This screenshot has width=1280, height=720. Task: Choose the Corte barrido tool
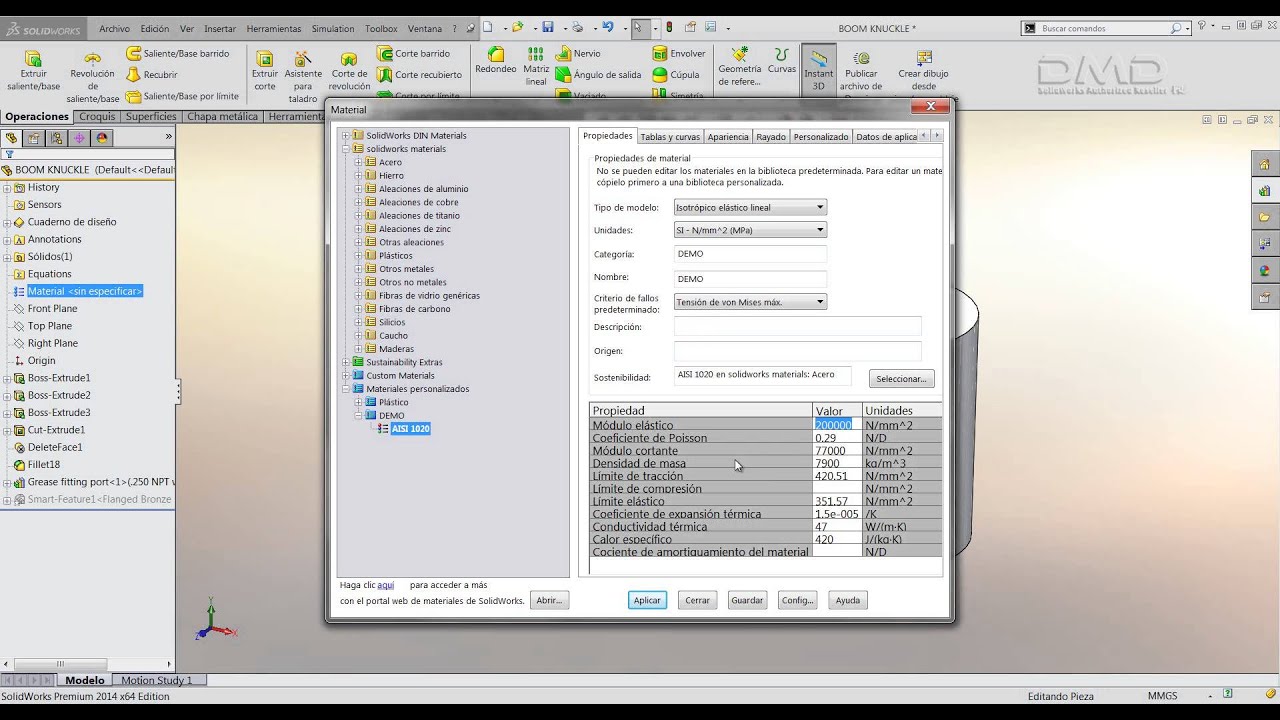(413, 53)
